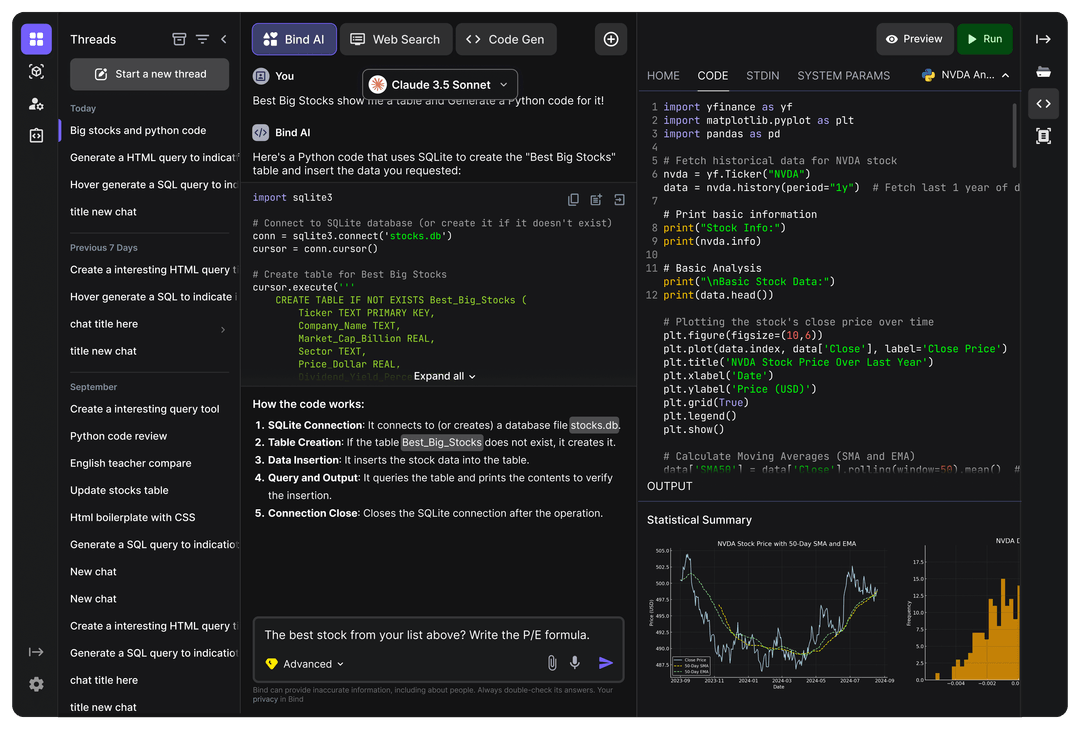Click the collapse right panel arrow icon

[x=1043, y=39]
